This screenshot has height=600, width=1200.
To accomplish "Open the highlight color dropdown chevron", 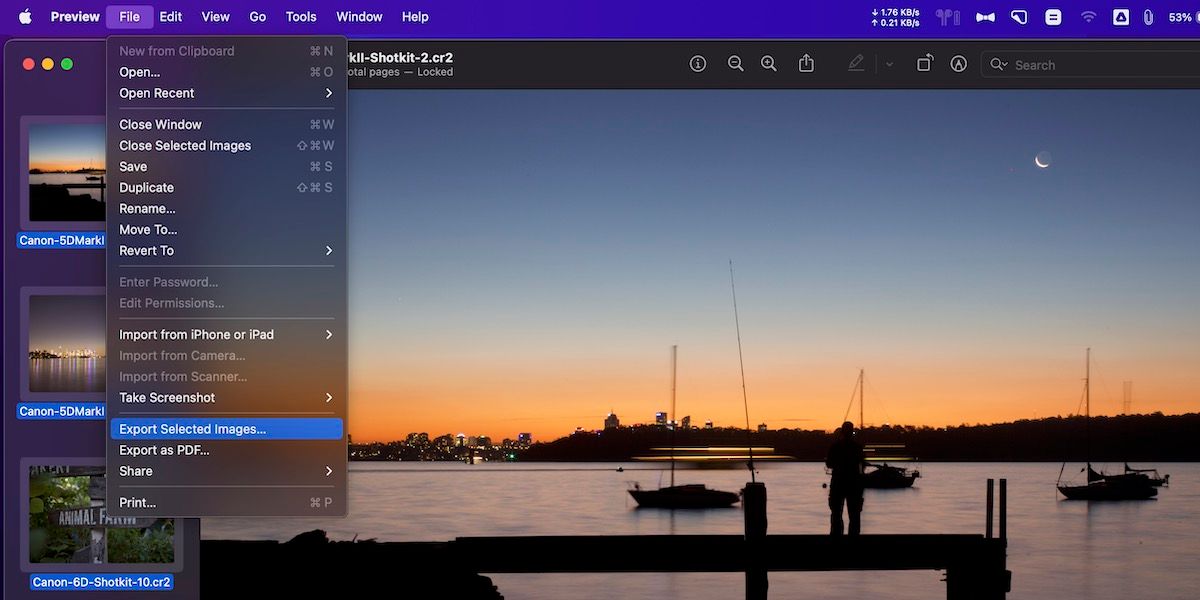I will tap(889, 64).
